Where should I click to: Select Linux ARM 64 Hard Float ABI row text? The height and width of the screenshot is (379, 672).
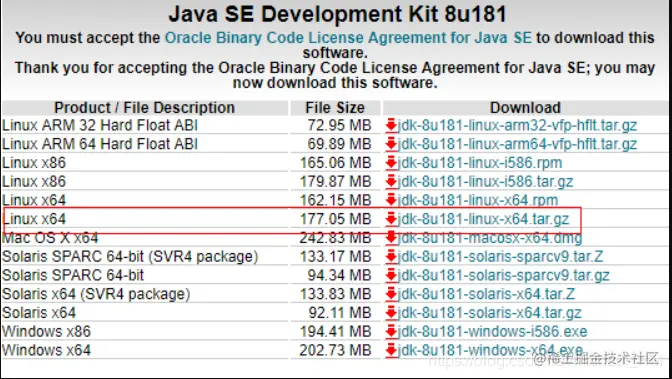100,144
